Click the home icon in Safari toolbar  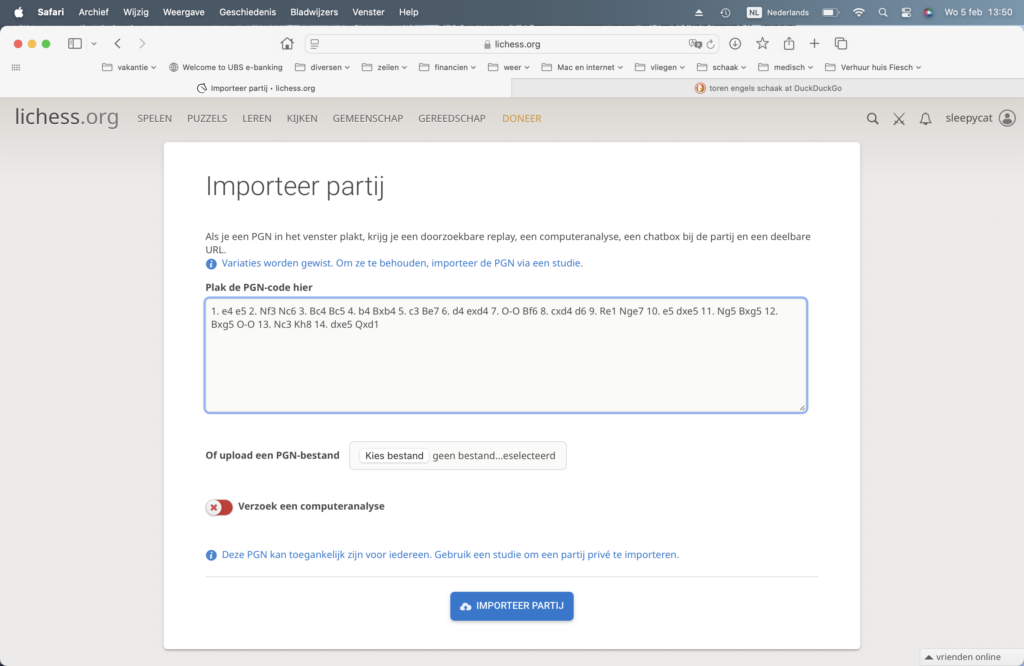[287, 44]
